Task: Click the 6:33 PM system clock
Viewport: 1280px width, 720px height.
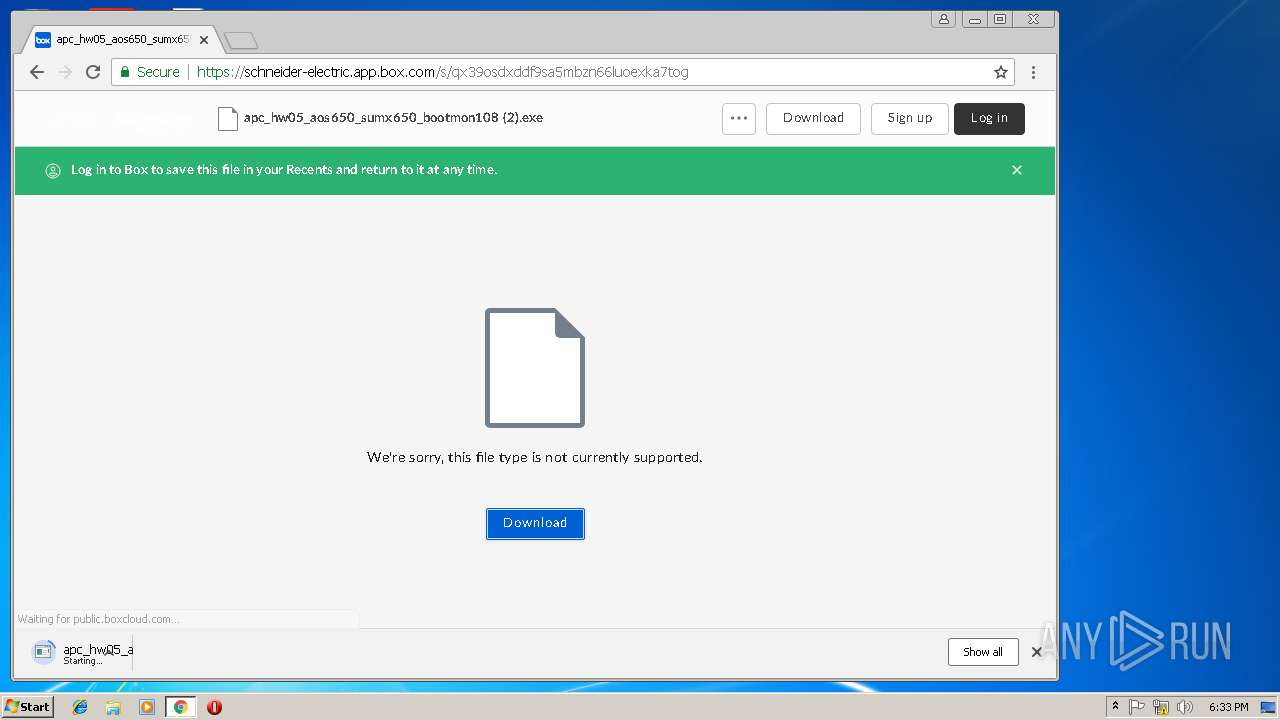Action: (x=1228, y=707)
